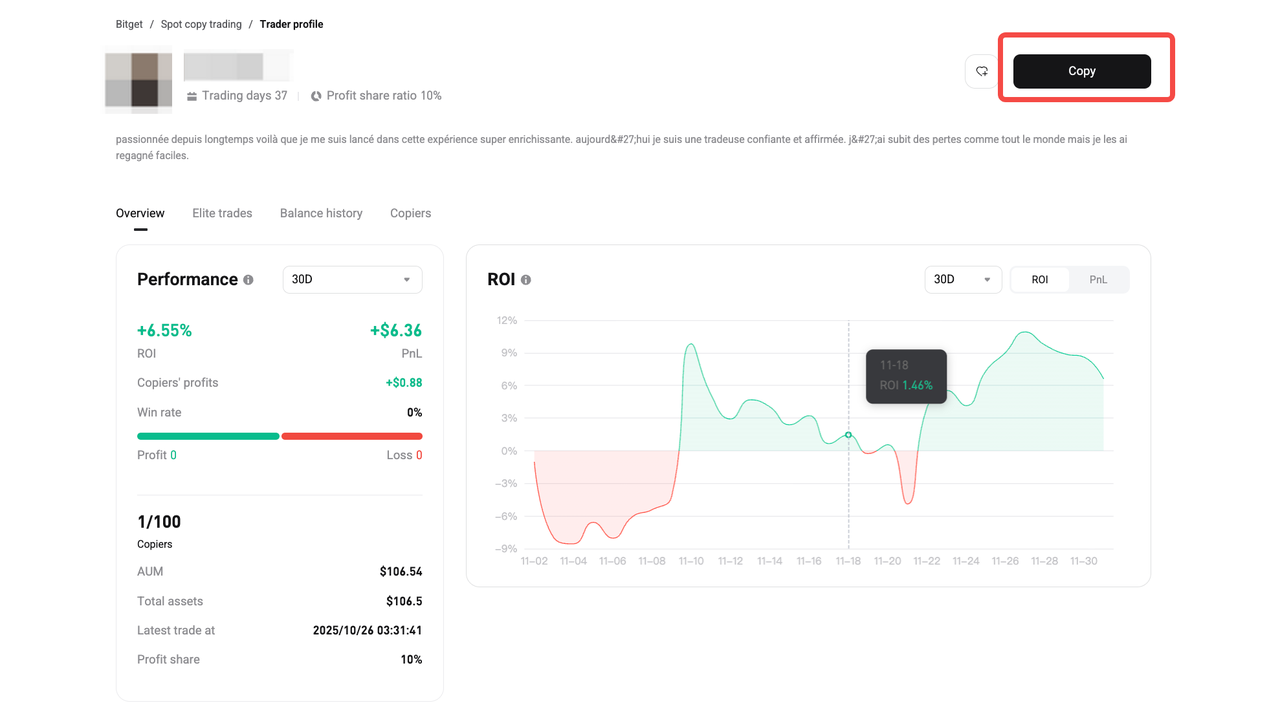Open the Balance history tab
The image size is (1280, 714).
(320, 213)
